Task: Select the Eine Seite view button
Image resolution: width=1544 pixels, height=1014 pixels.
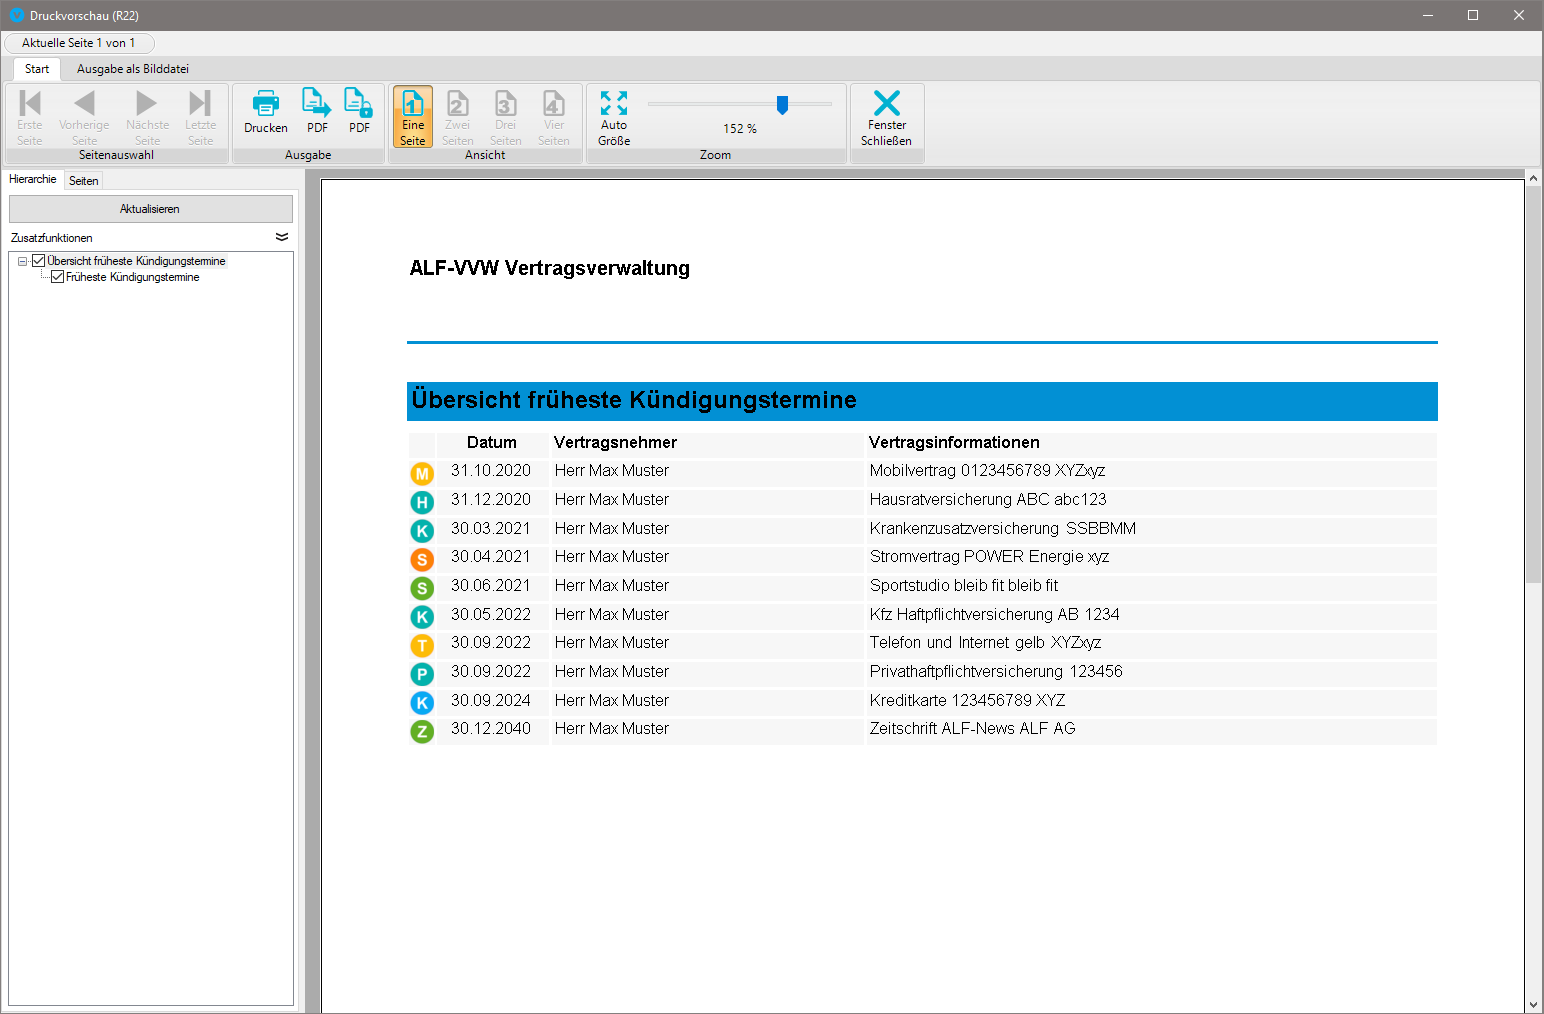Action: (x=413, y=116)
